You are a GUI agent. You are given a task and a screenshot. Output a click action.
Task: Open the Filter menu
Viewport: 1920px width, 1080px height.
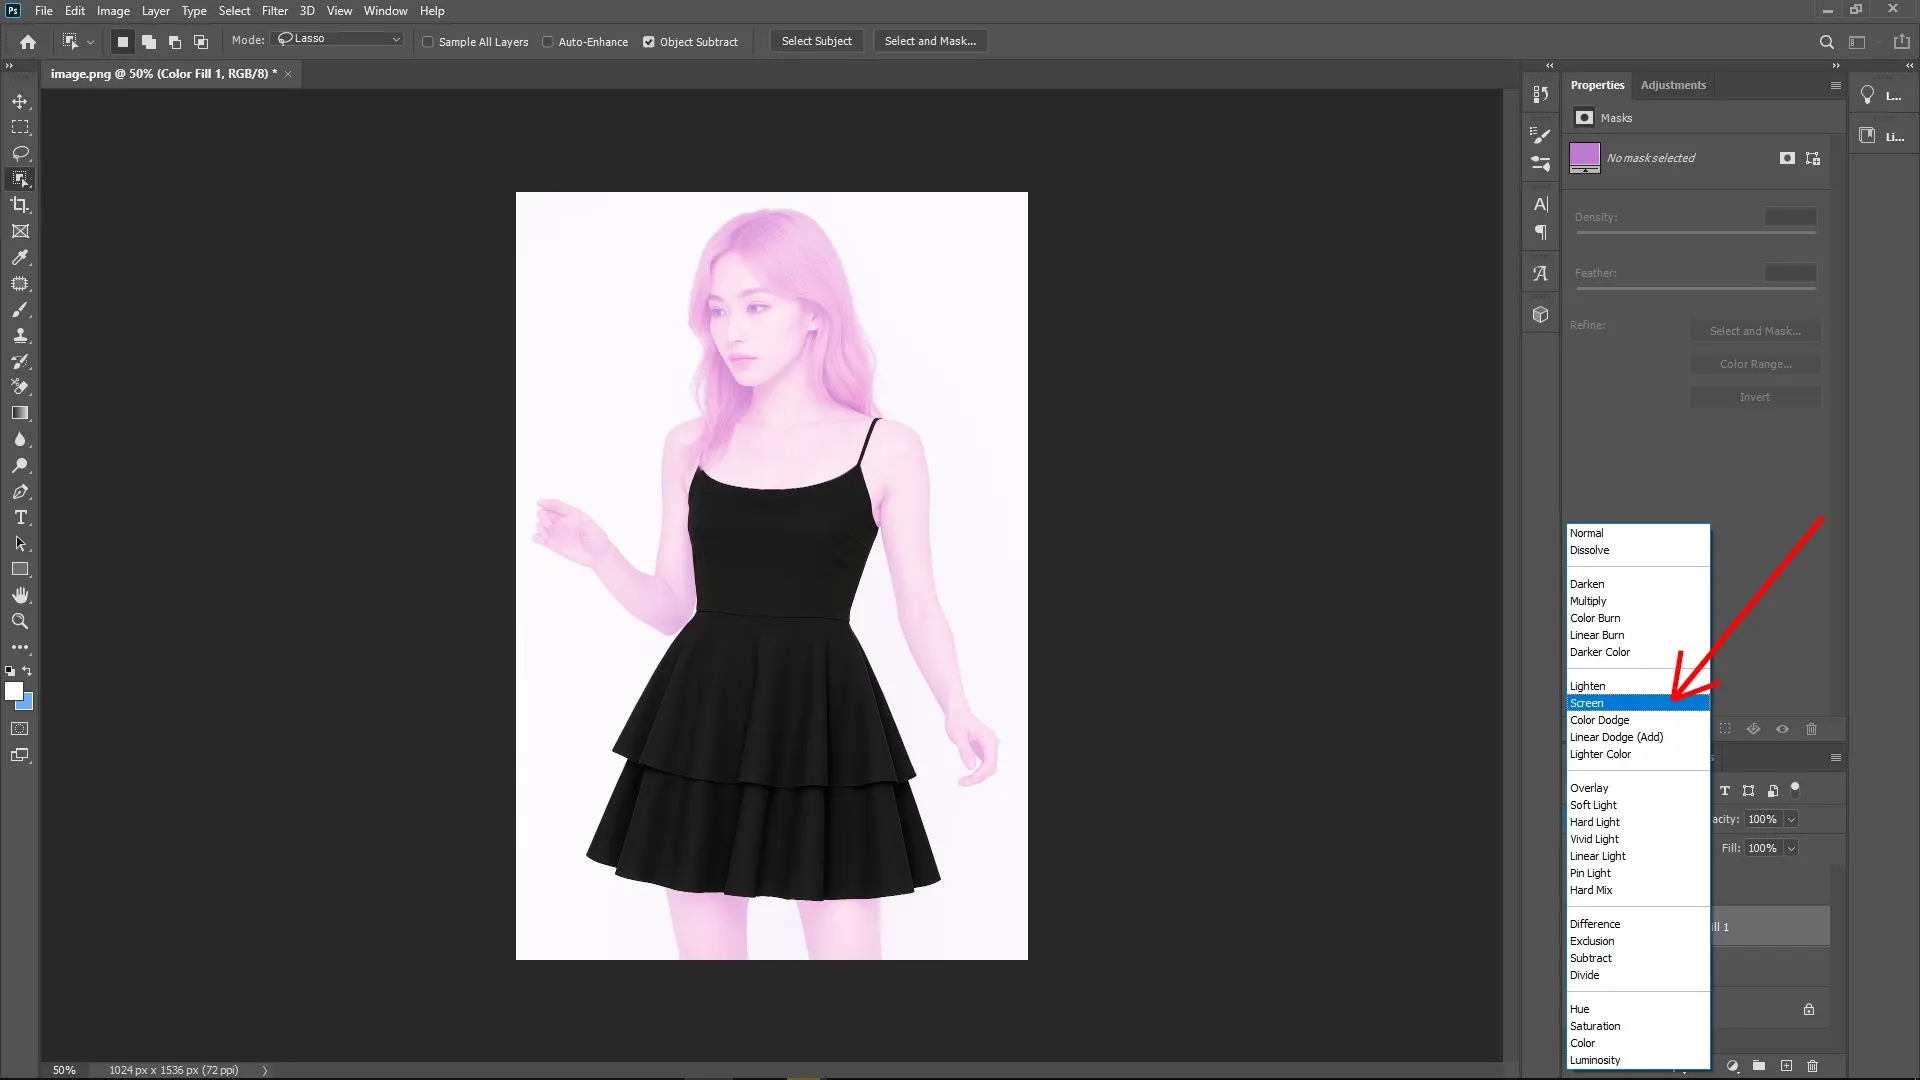click(x=275, y=11)
